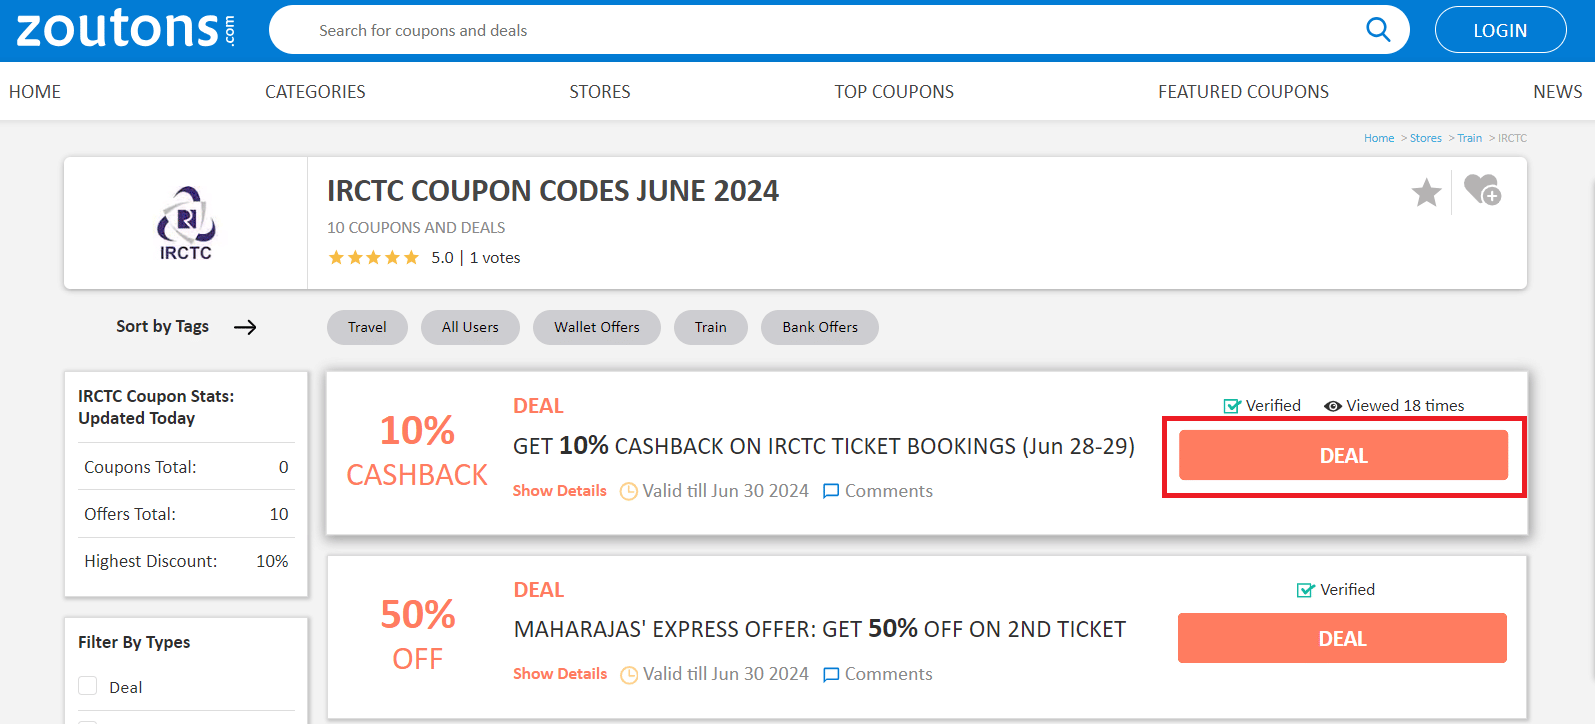The image size is (1595, 724).
Task: Filter by Travel tag
Action: pos(367,327)
